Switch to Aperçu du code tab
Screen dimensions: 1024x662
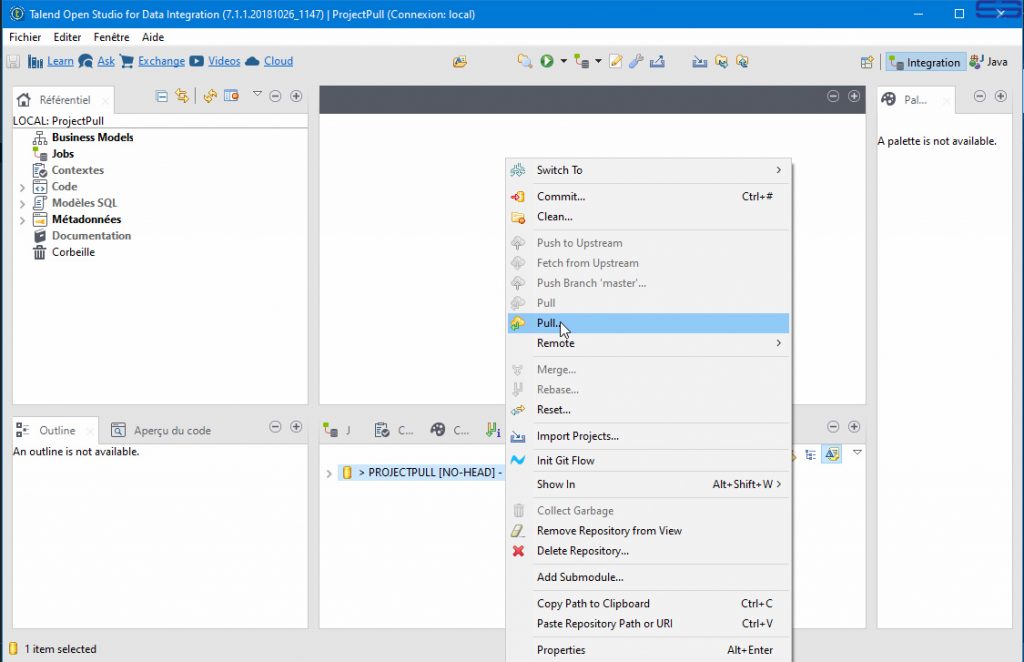coord(161,430)
